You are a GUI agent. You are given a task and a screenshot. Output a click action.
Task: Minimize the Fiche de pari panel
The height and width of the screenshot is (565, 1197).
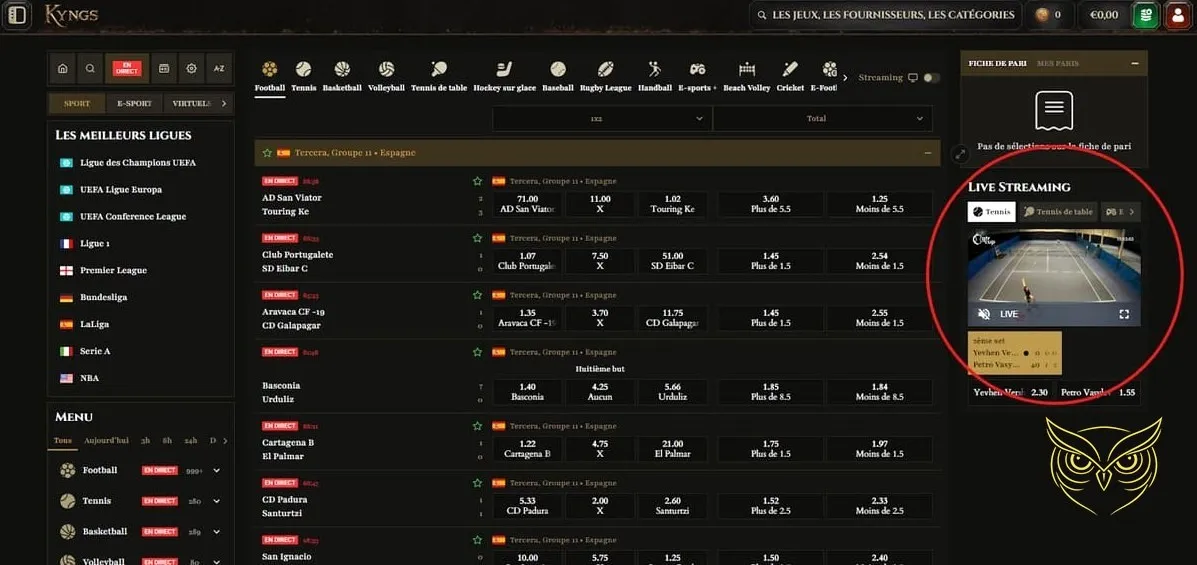click(x=1135, y=63)
